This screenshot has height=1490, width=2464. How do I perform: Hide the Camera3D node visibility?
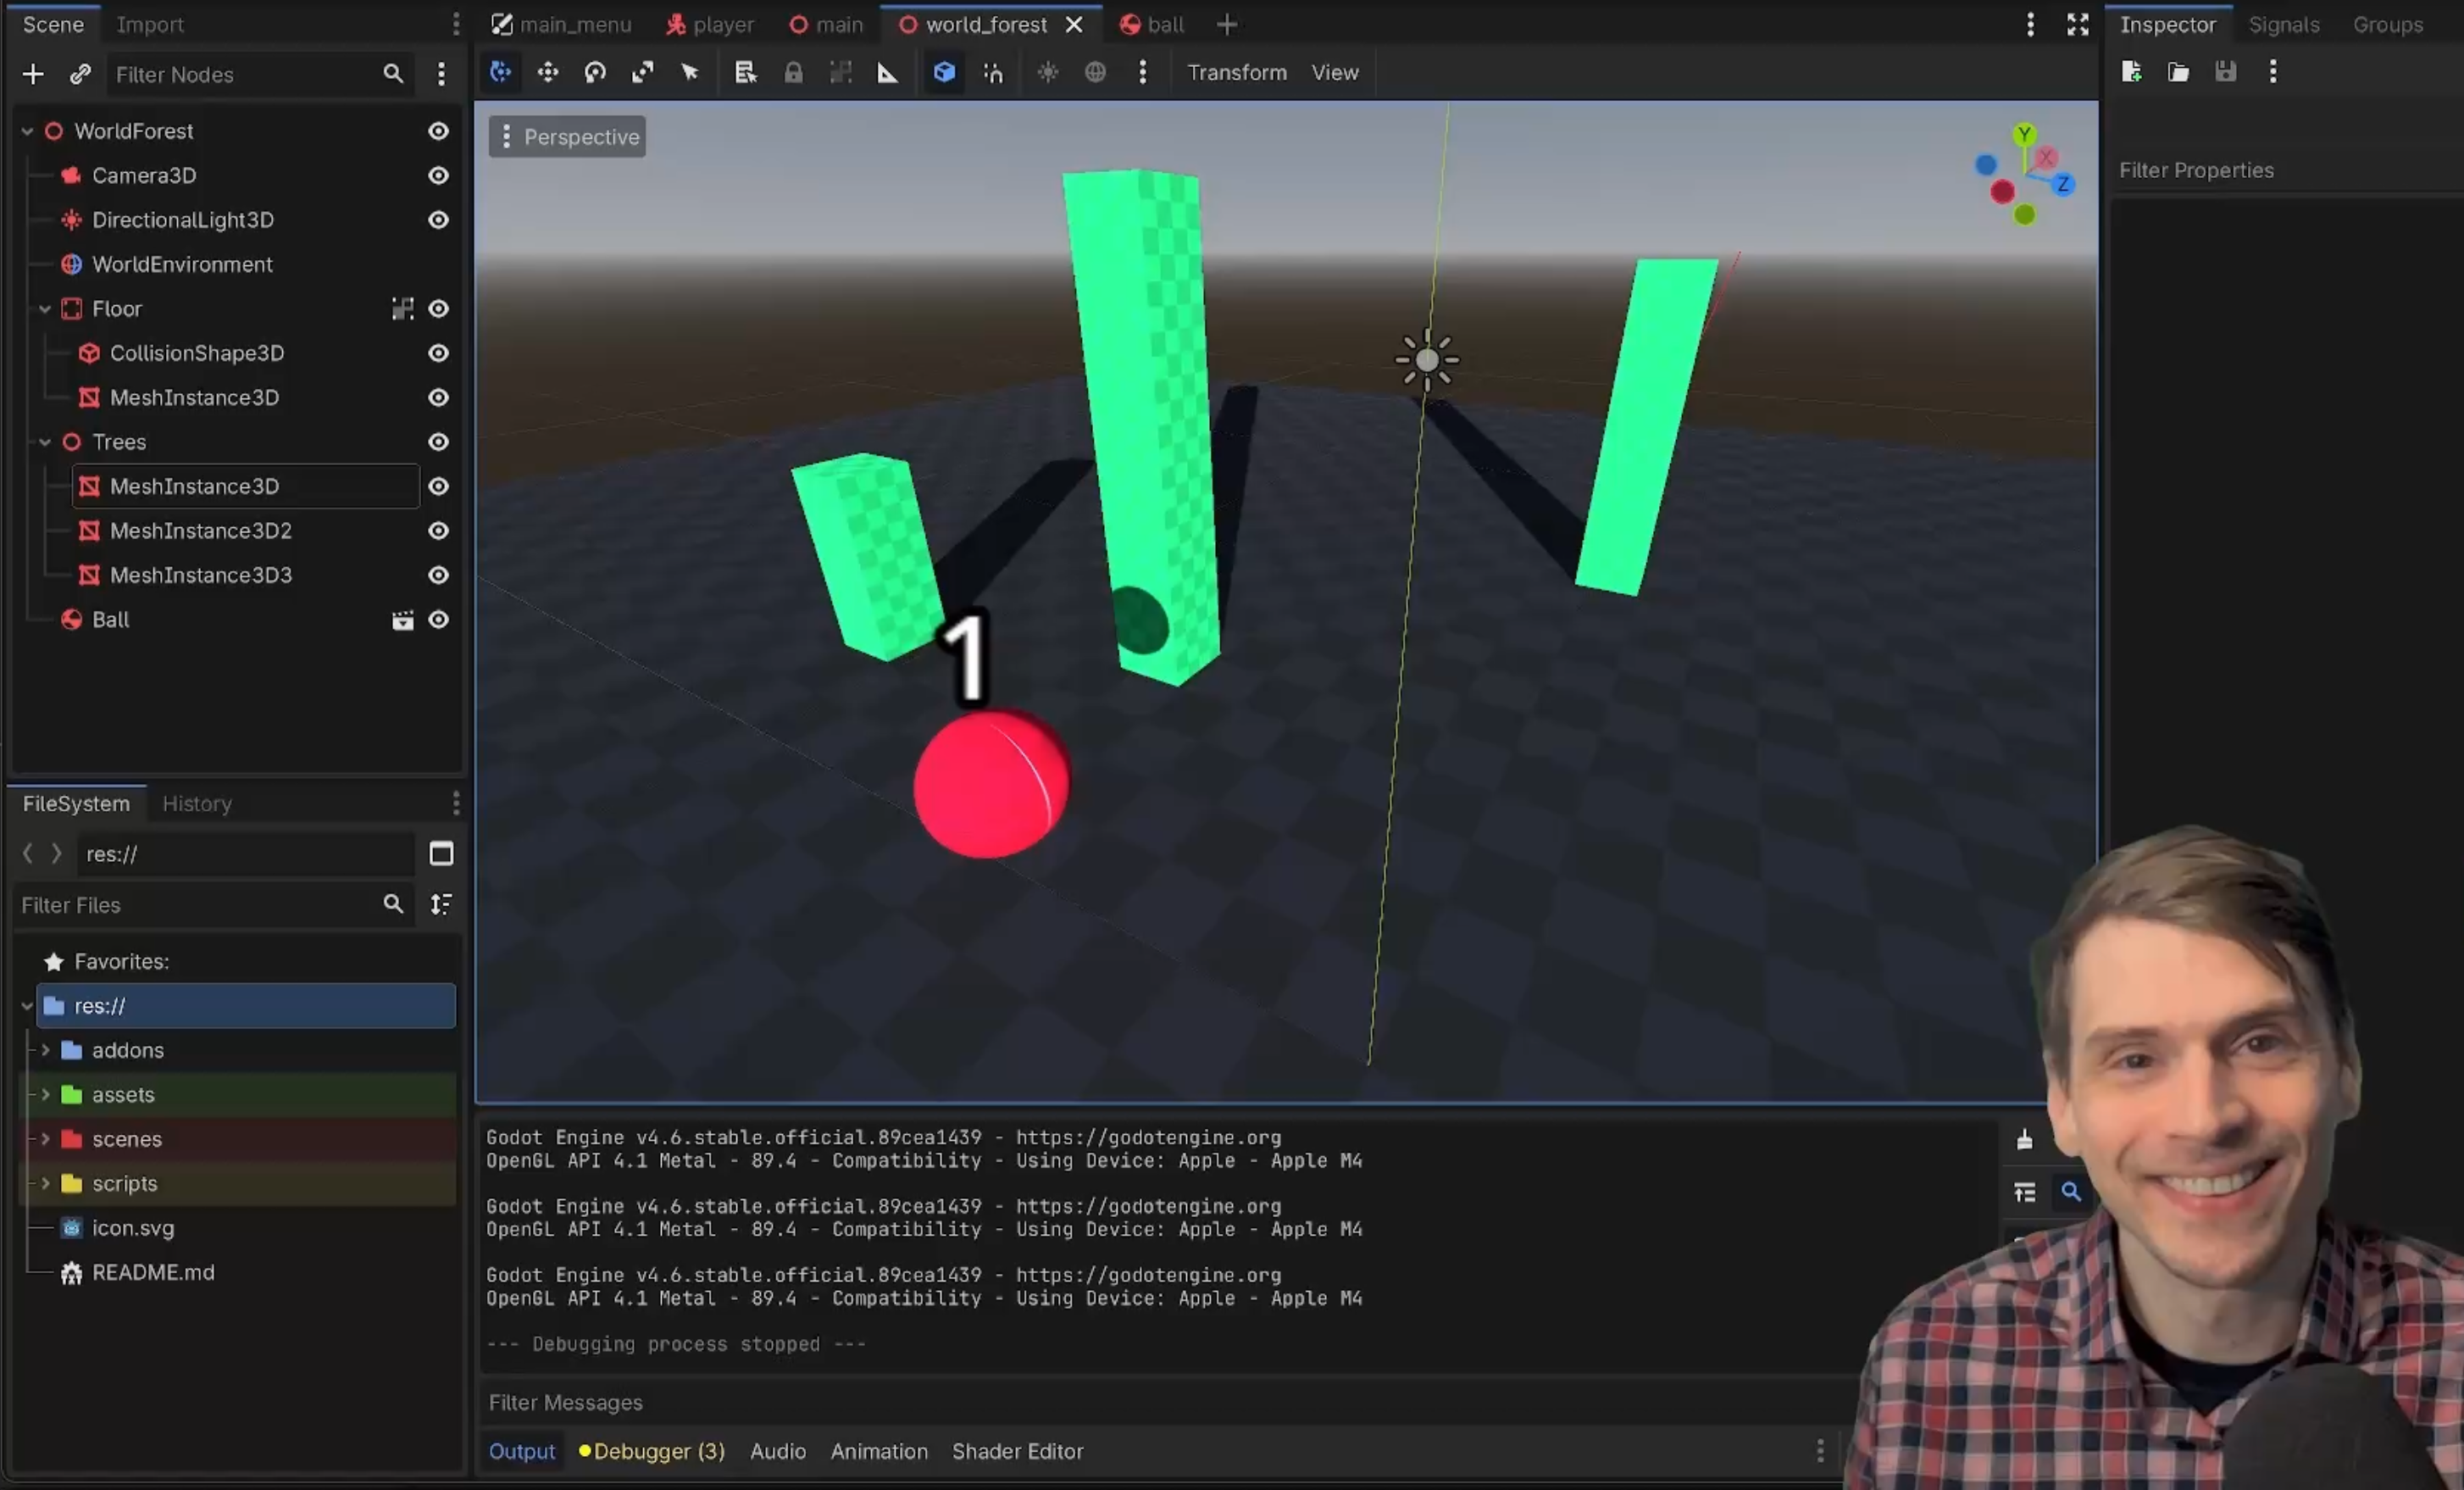[x=438, y=175]
